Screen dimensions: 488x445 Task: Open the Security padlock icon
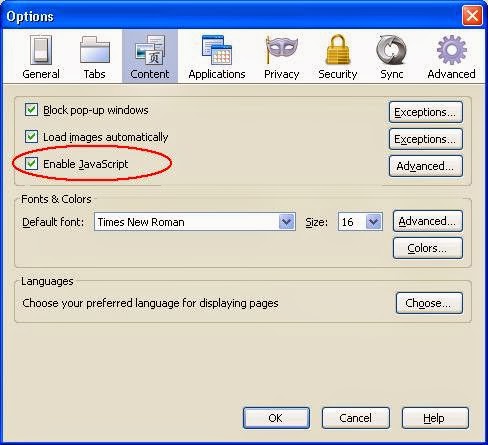click(x=338, y=49)
